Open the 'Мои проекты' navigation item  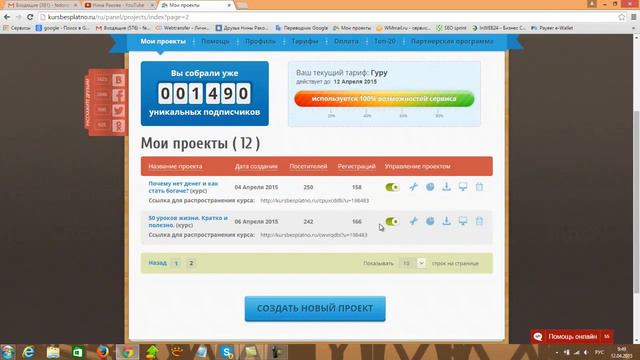pos(163,41)
